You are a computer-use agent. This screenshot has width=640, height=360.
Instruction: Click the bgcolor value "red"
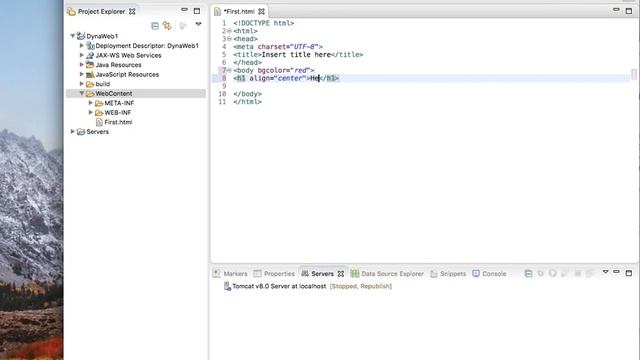(x=300, y=70)
